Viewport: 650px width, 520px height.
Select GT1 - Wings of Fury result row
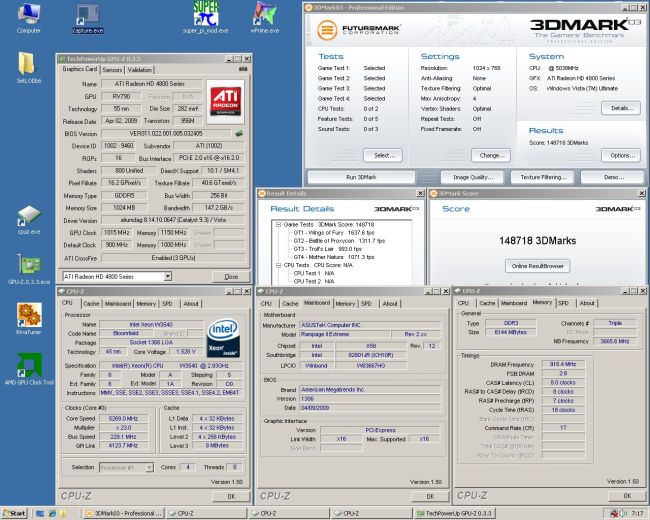click(334, 233)
